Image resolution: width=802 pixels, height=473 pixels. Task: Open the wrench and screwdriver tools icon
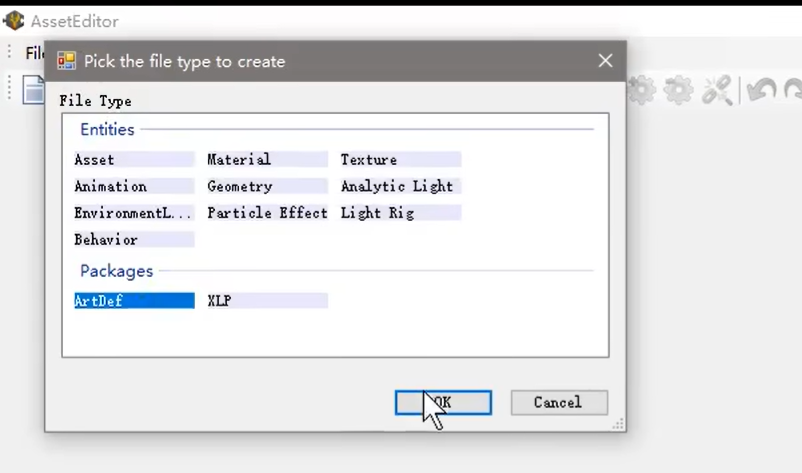click(716, 91)
